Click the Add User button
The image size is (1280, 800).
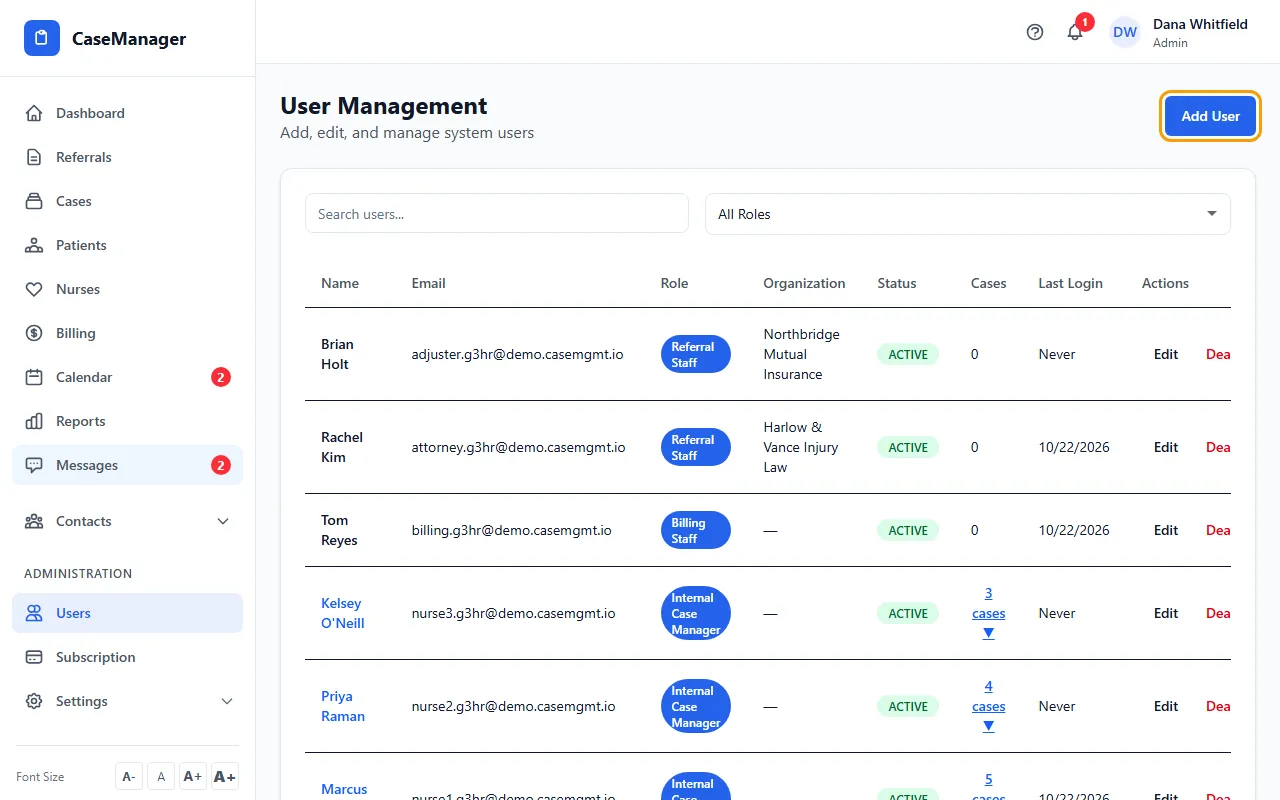pos(1210,116)
